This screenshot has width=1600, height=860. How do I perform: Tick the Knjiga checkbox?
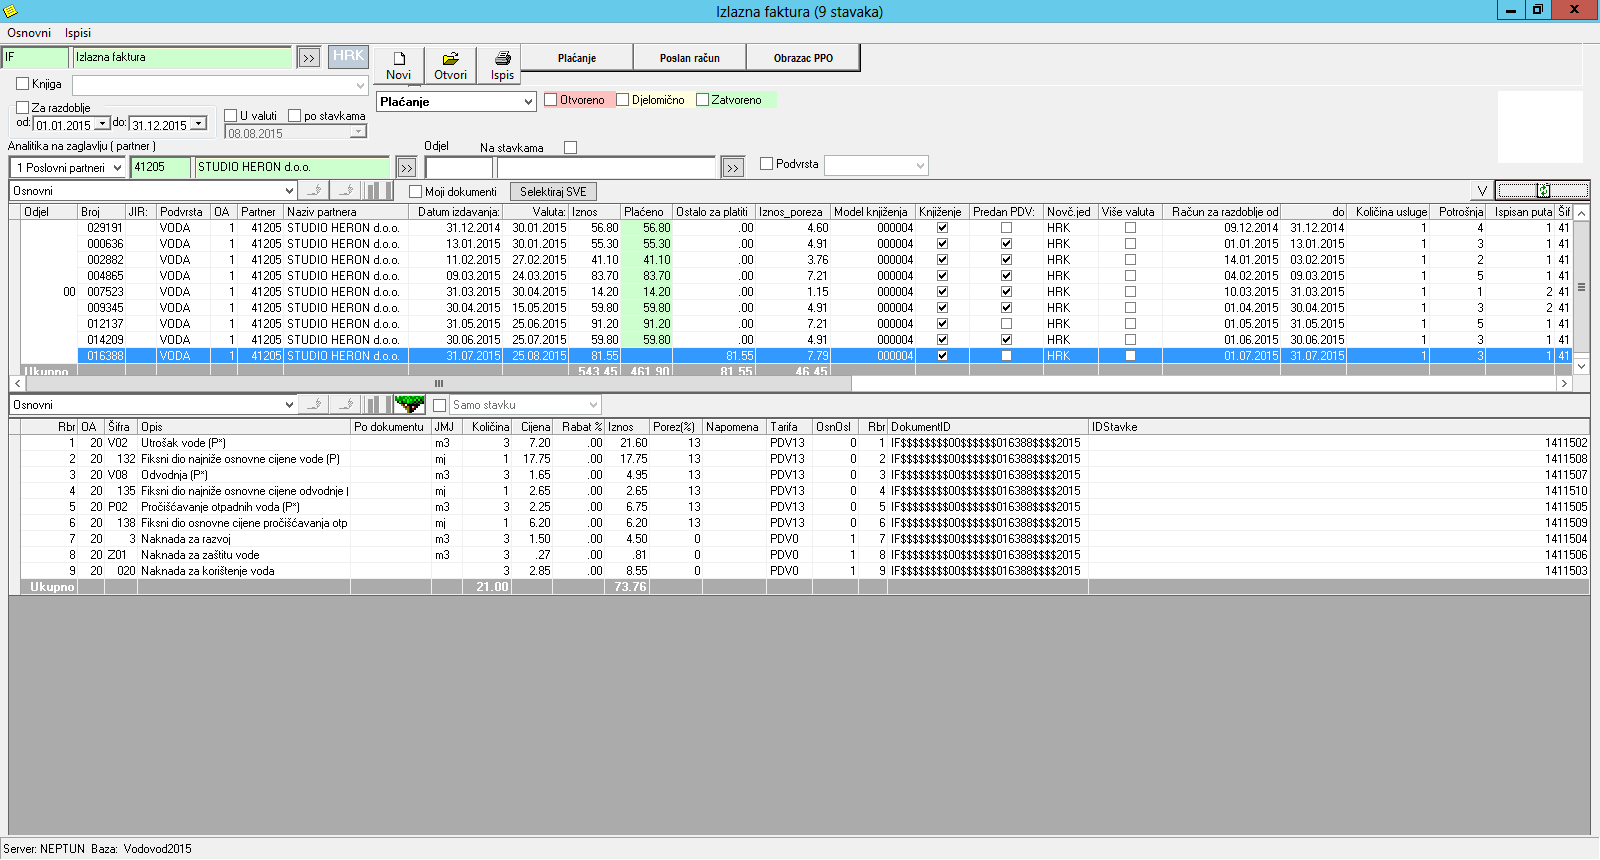point(22,84)
